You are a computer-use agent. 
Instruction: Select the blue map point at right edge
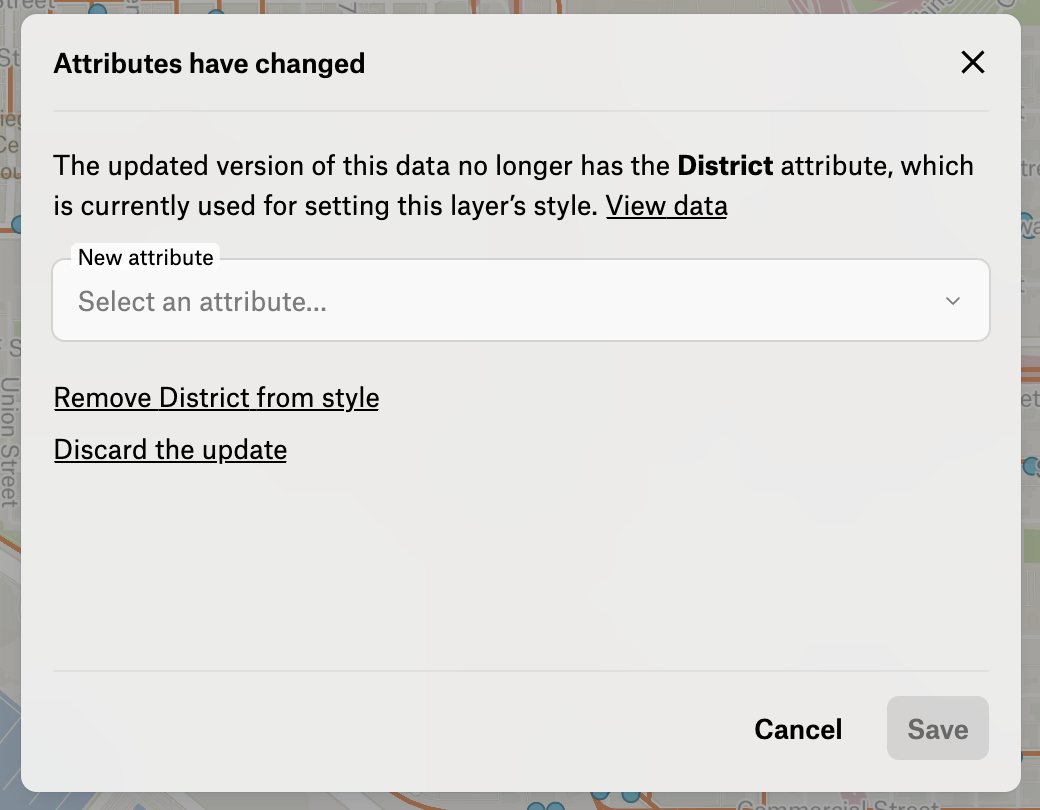1032,466
